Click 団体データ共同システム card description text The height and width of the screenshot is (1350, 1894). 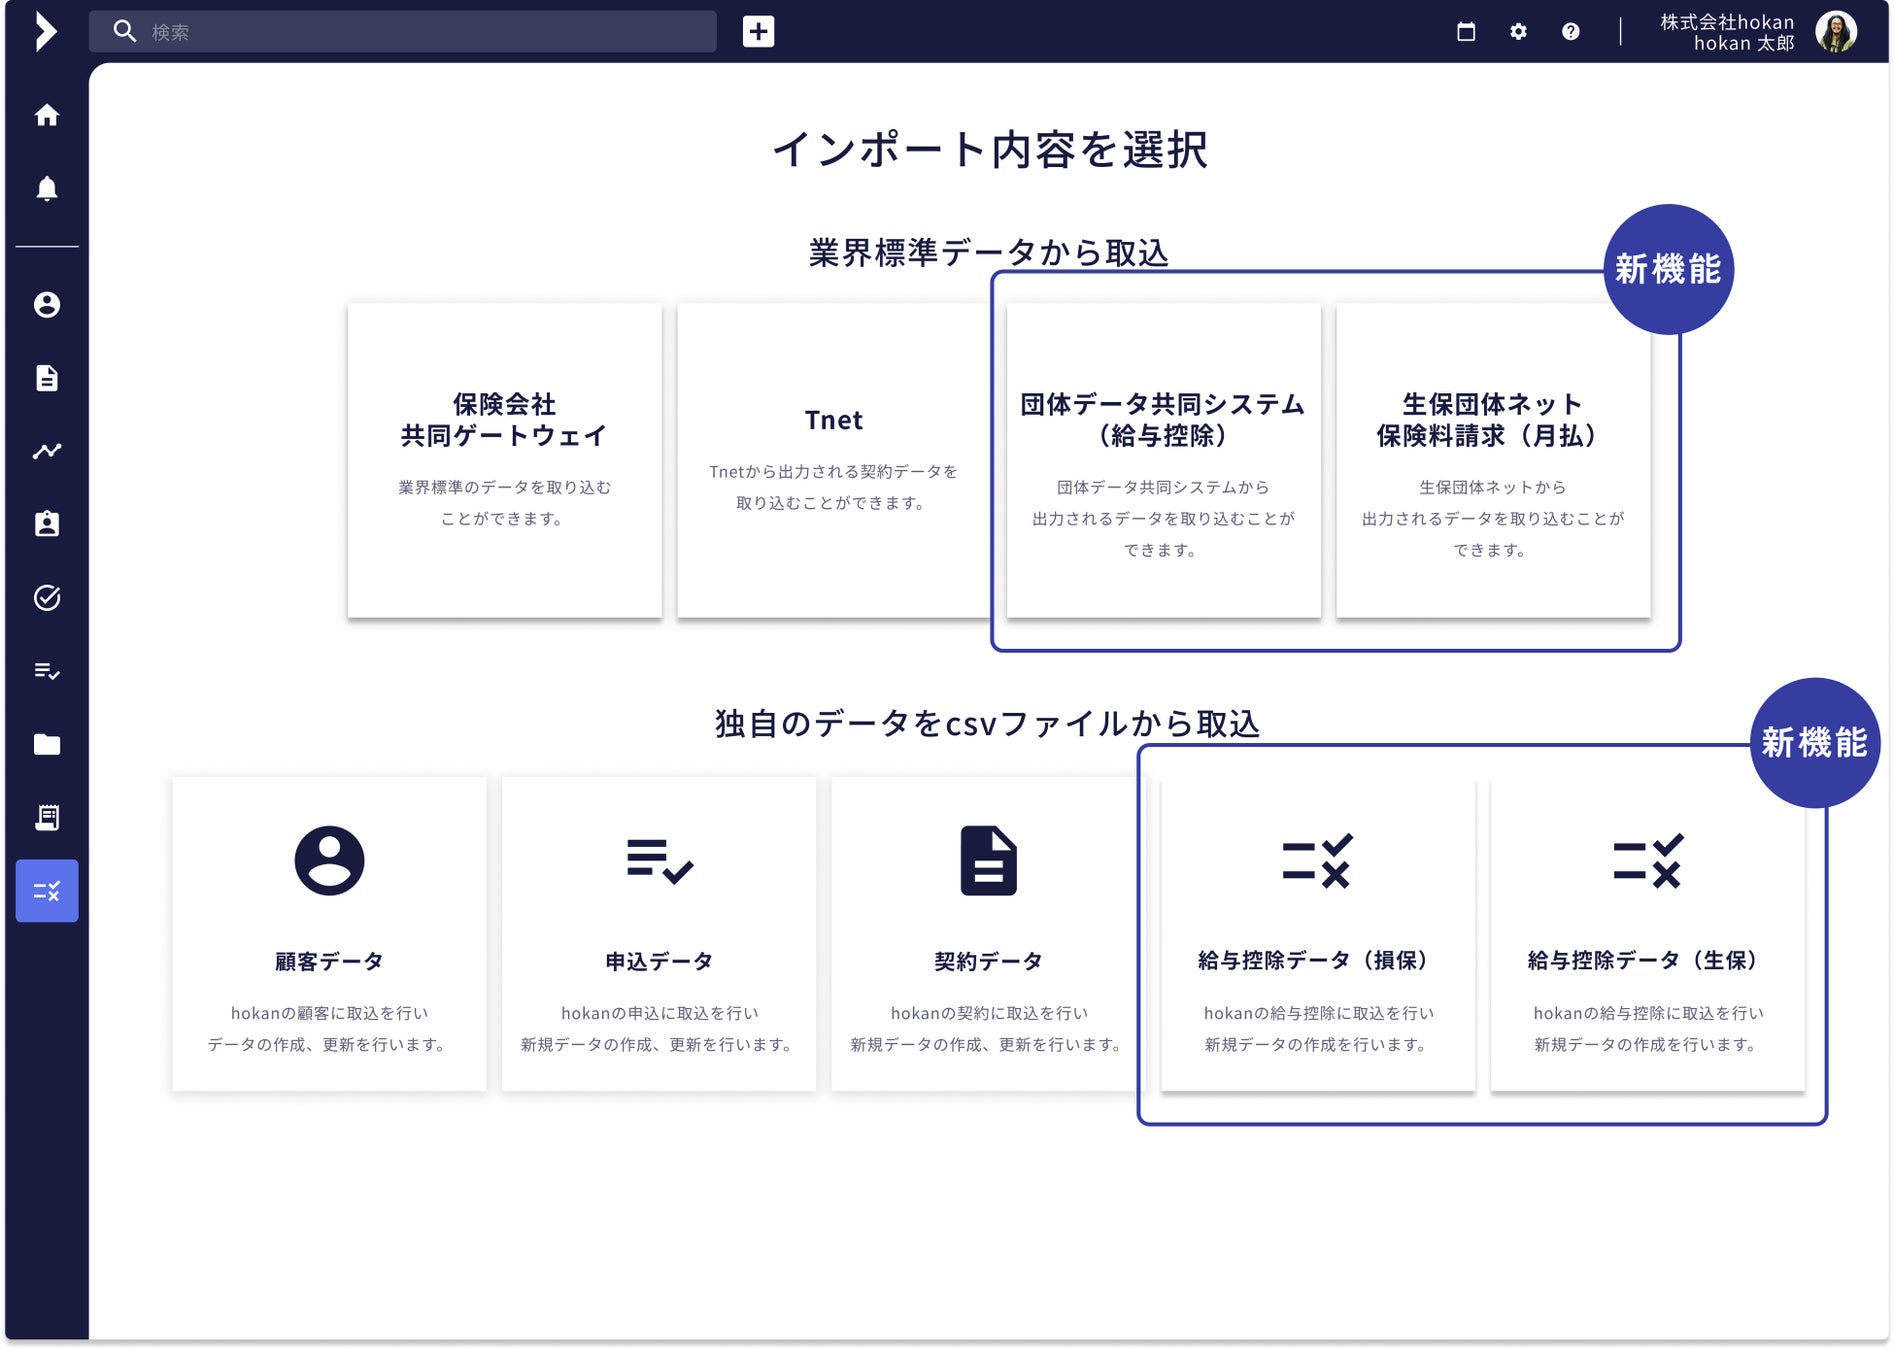(1163, 518)
